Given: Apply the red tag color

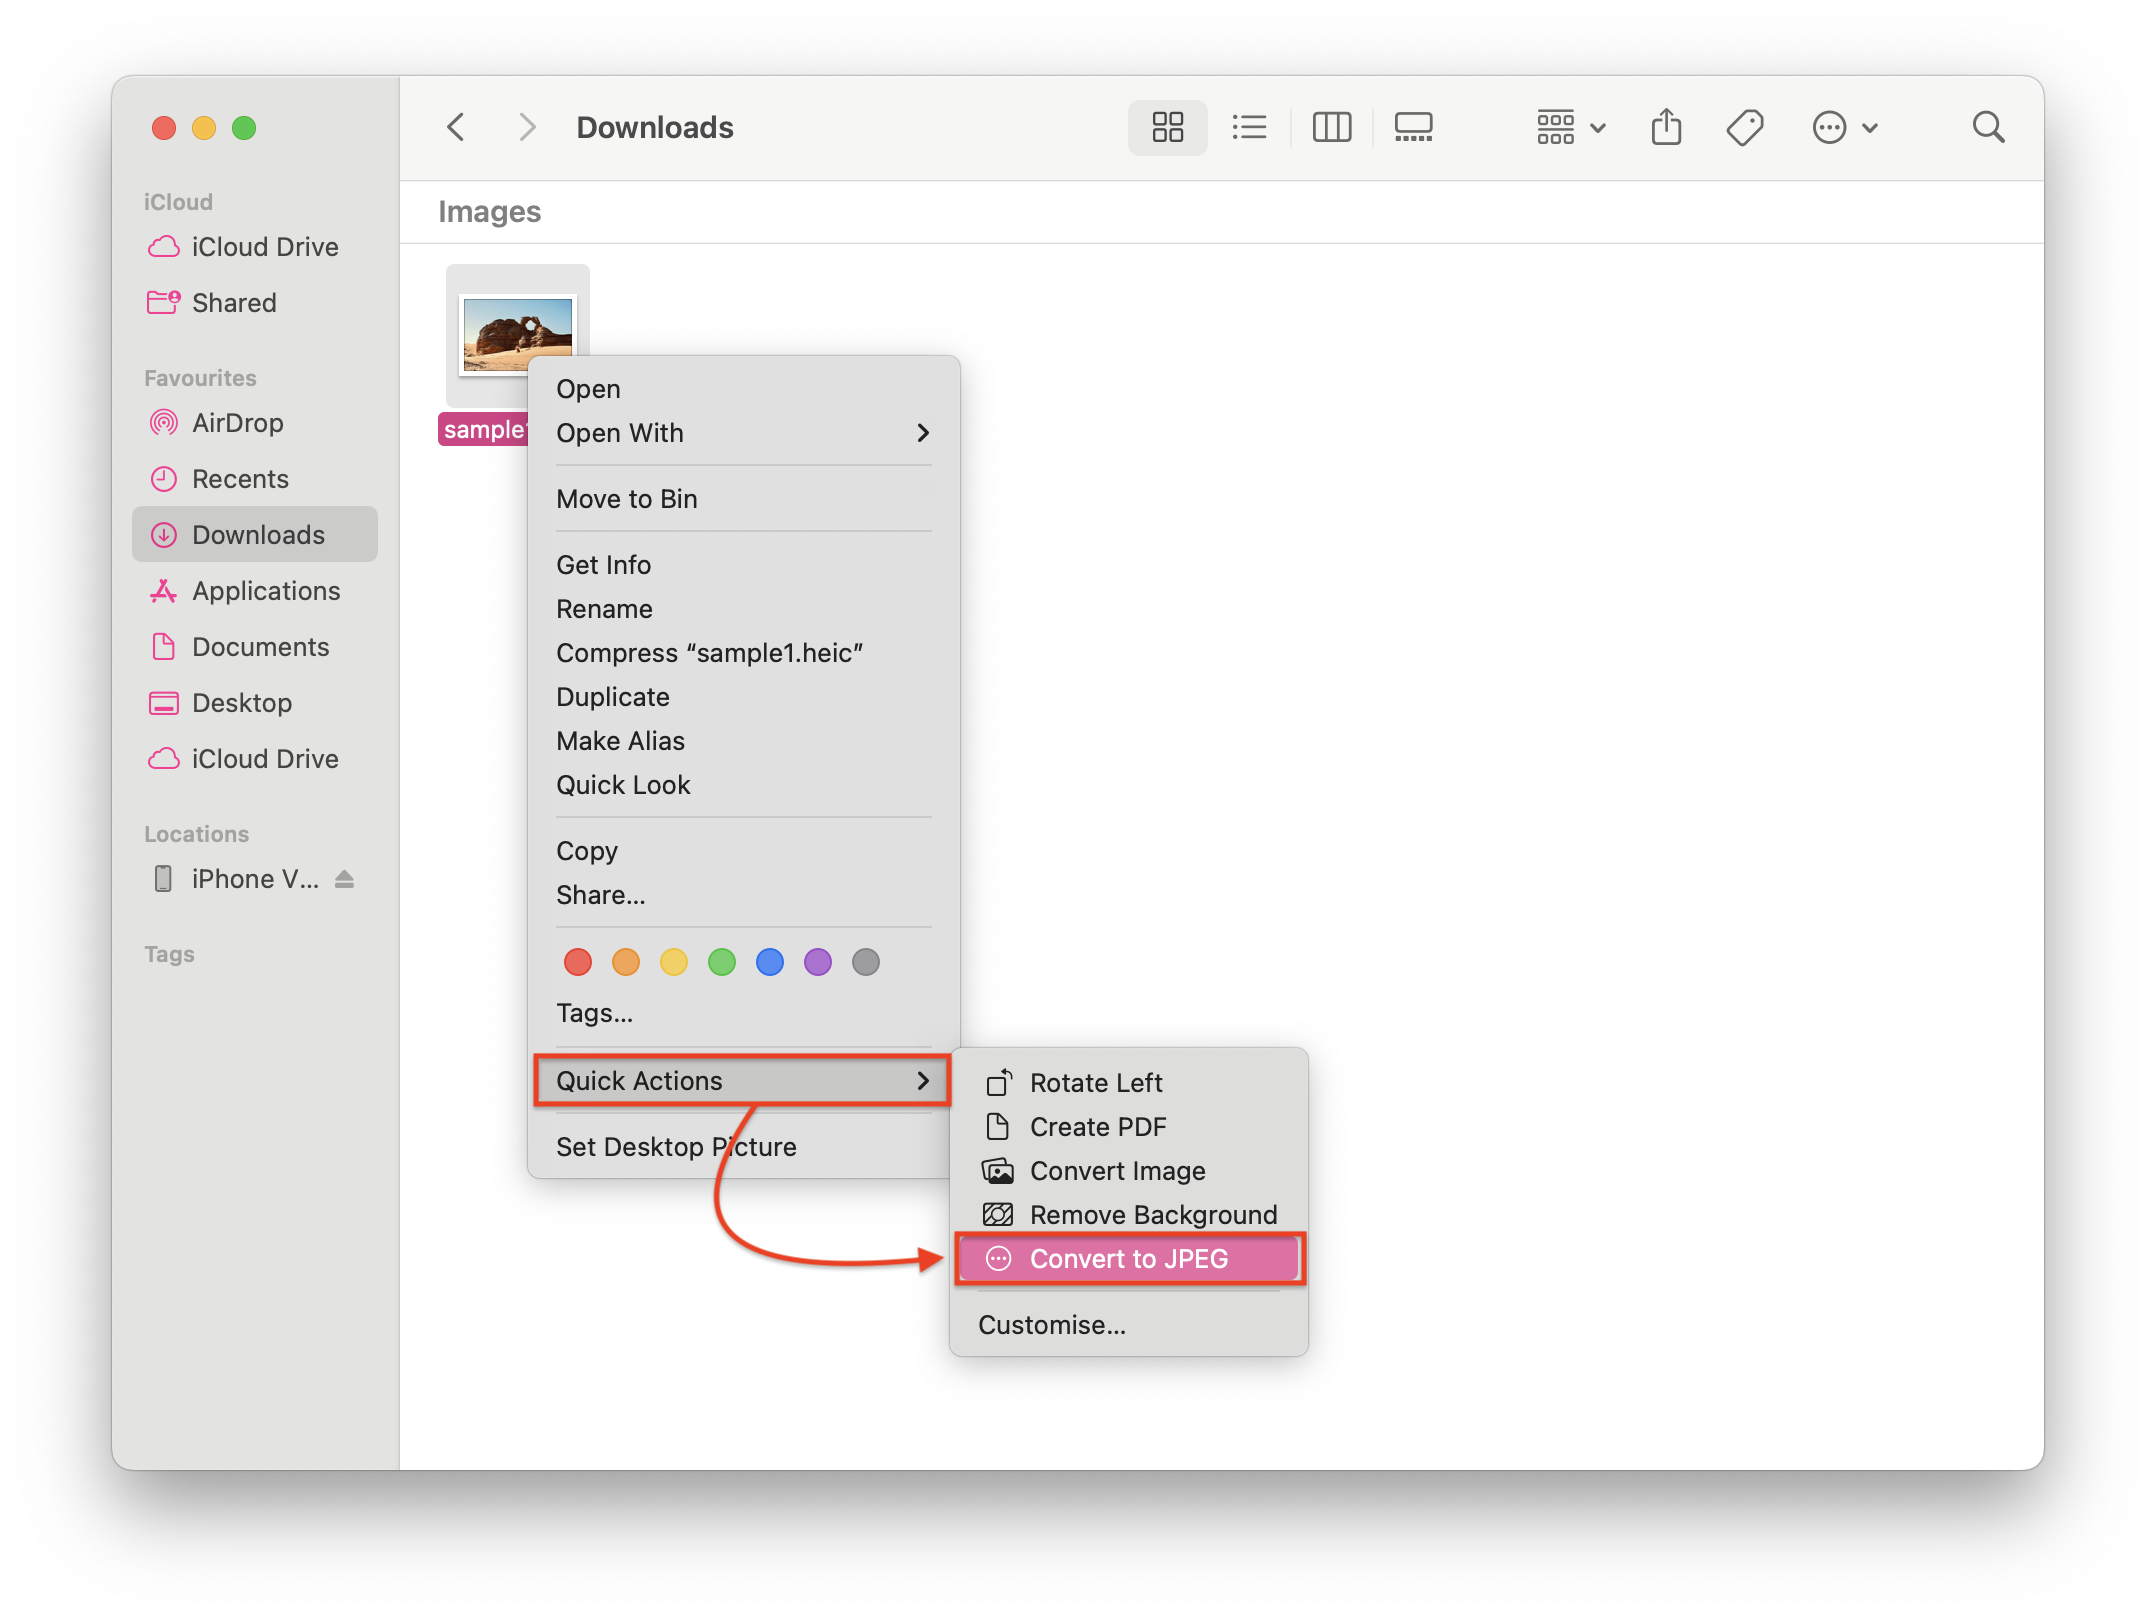Looking at the screenshot, I should 578,962.
